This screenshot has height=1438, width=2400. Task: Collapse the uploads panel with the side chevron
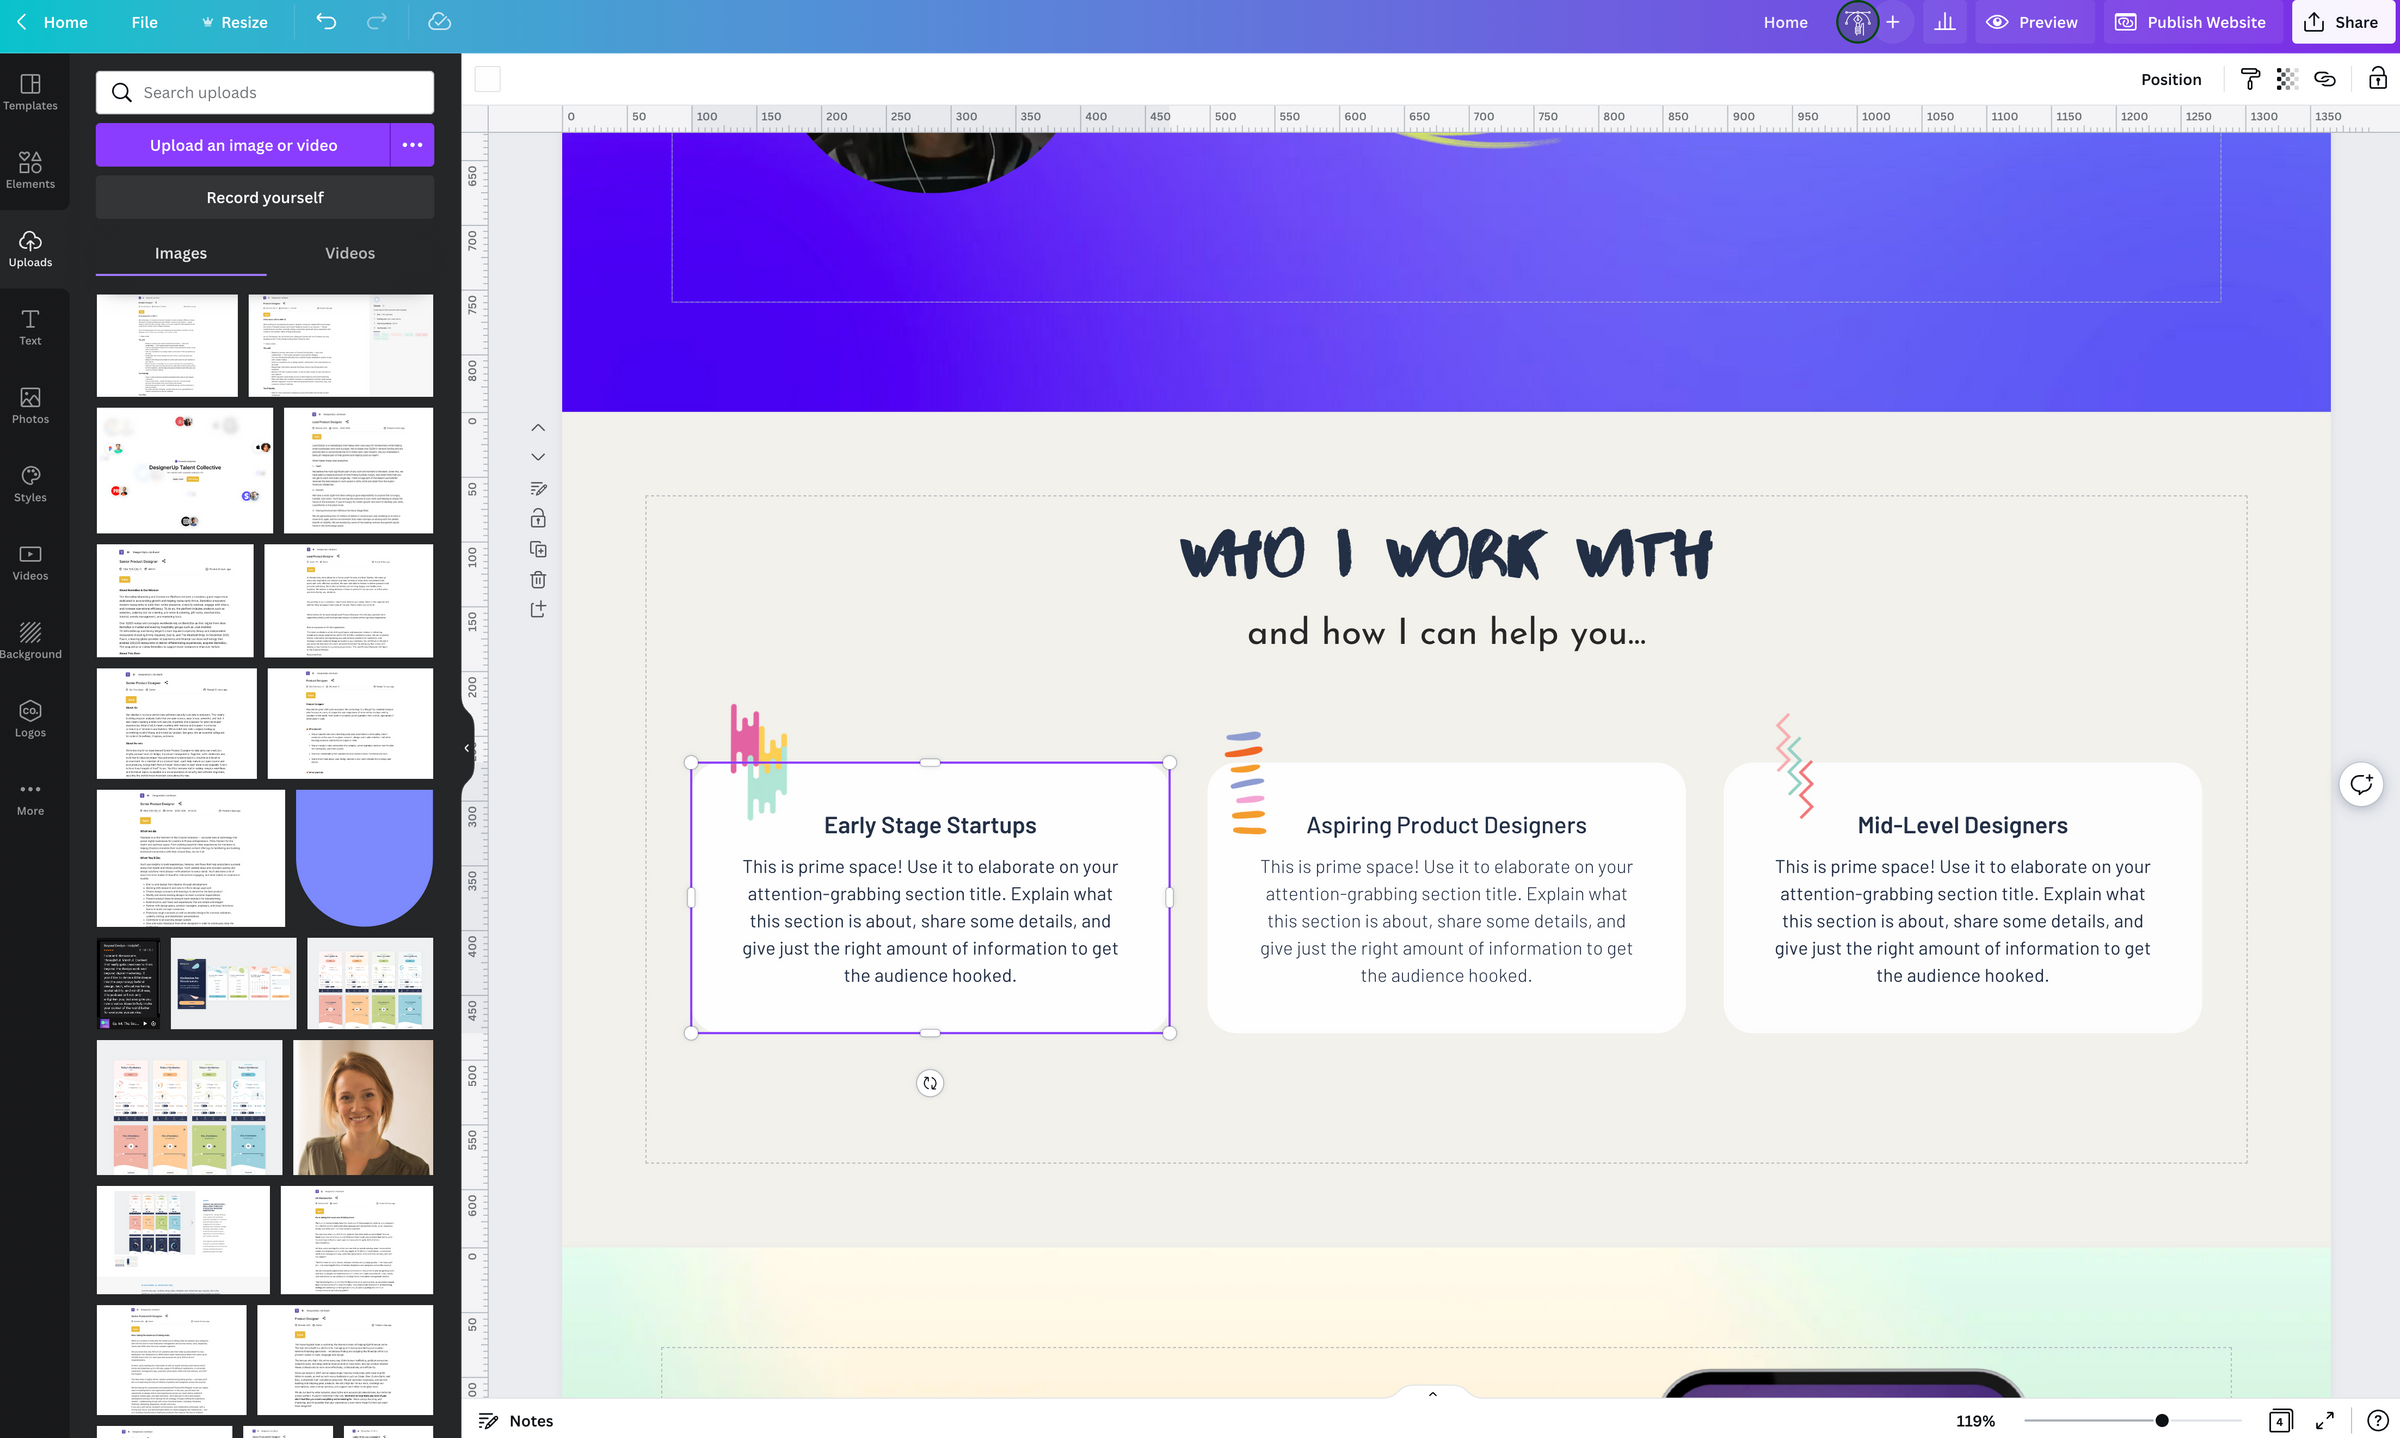click(464, 747)
